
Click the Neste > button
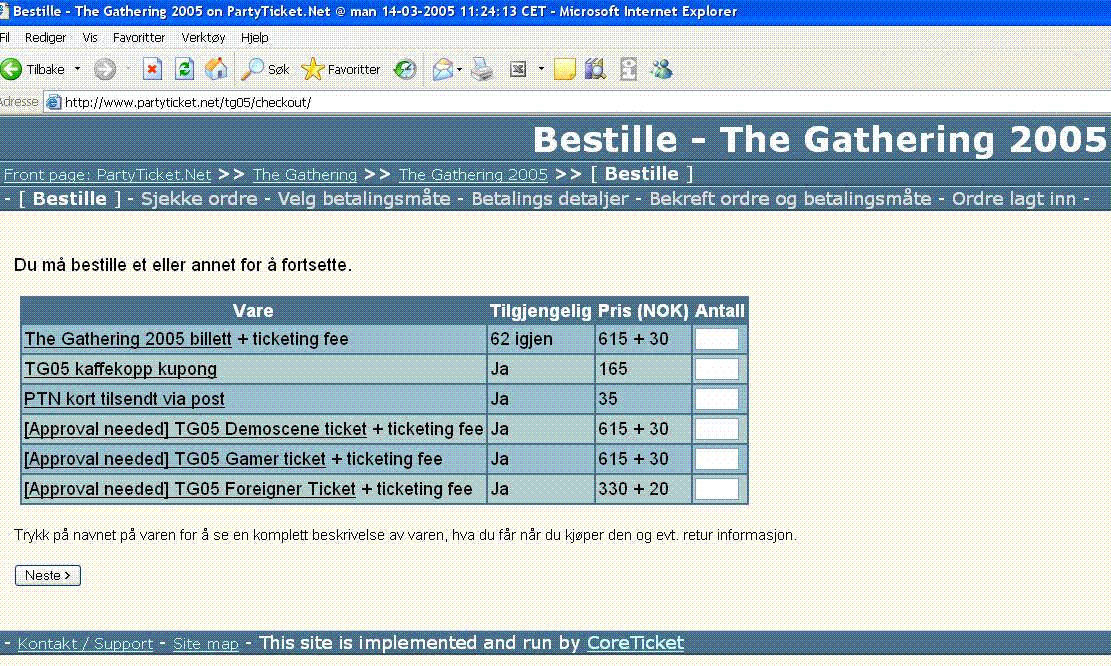coord(47,575)
